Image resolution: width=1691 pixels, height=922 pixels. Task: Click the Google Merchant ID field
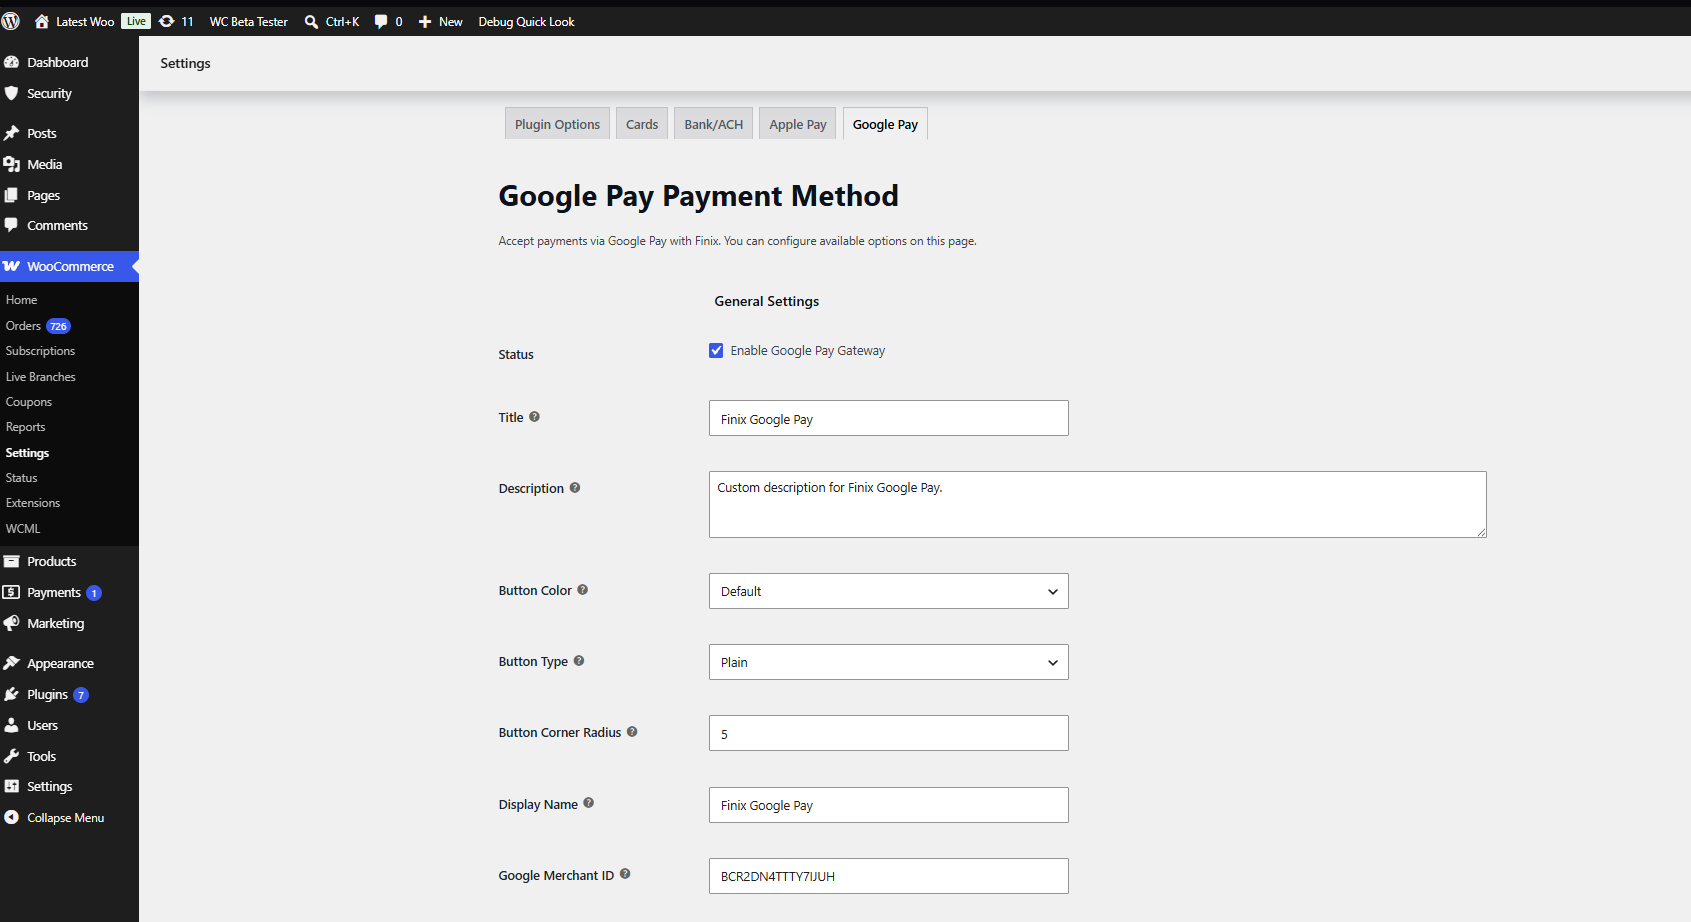888,876
